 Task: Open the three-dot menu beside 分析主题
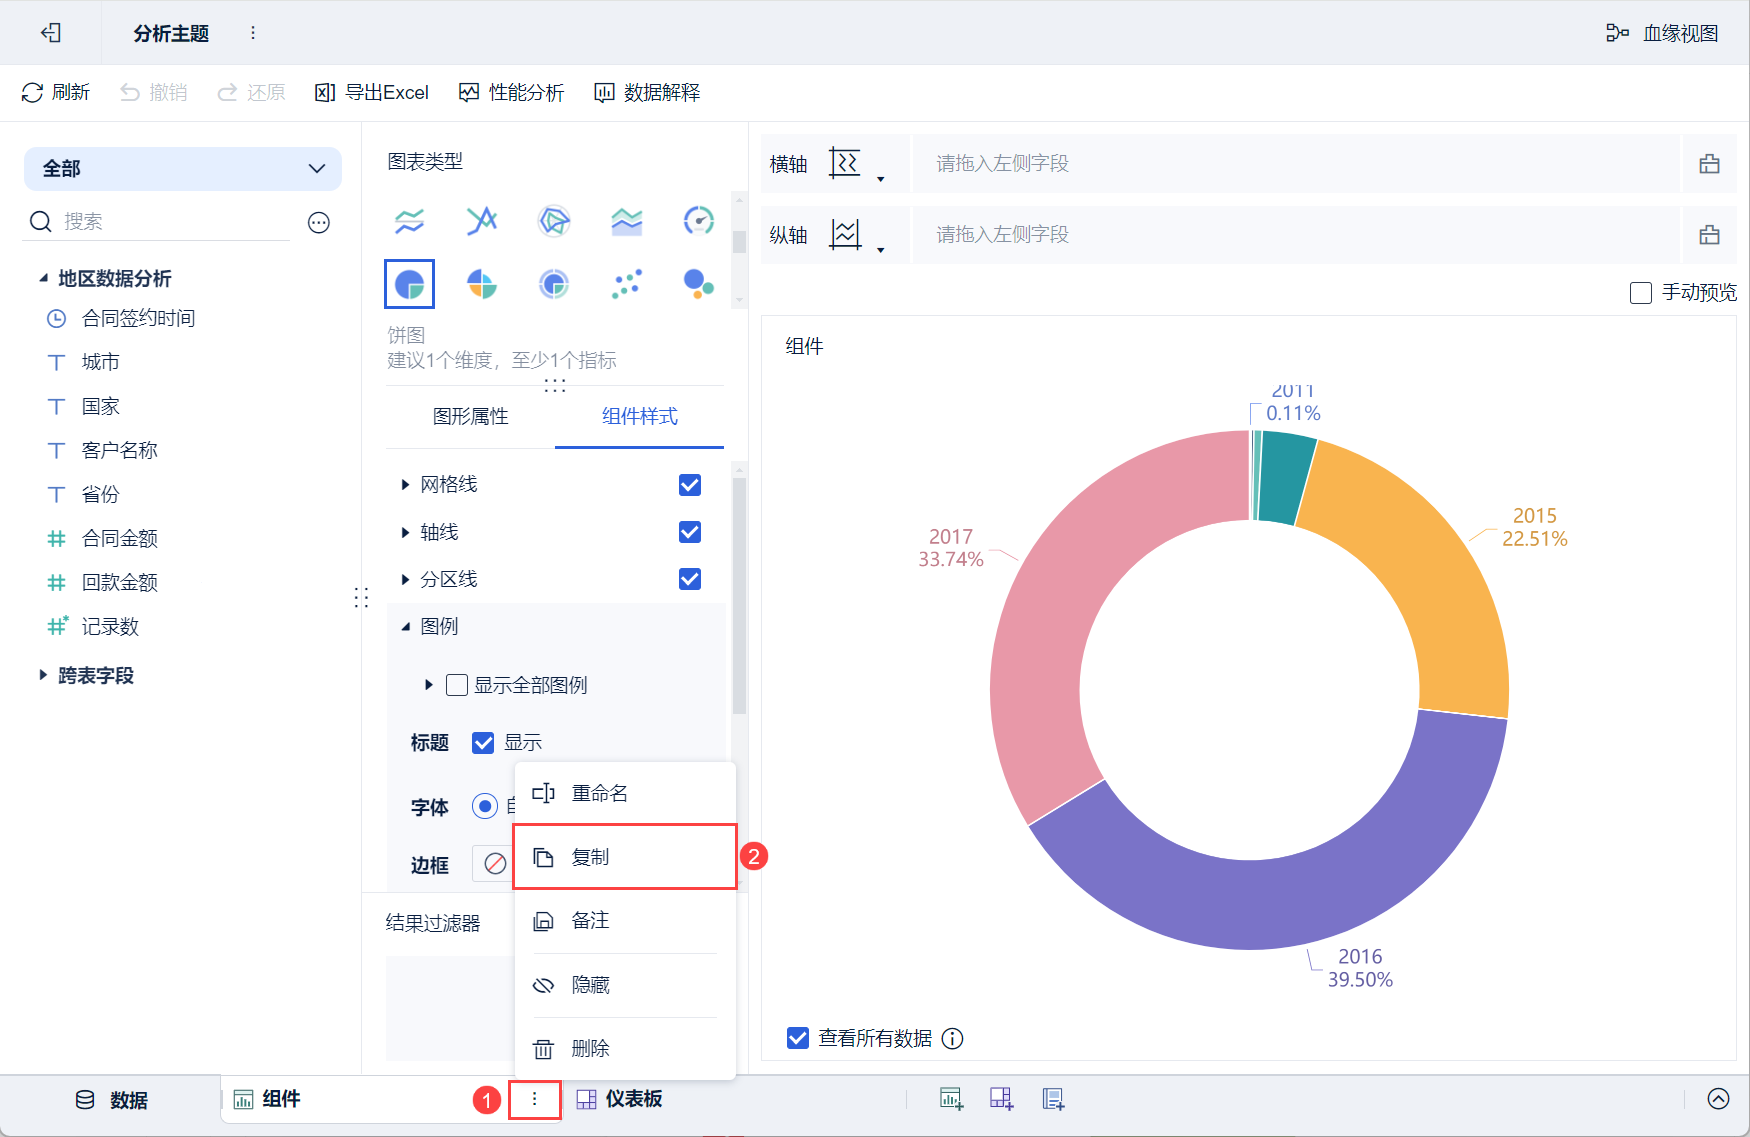tap(253, 33)
